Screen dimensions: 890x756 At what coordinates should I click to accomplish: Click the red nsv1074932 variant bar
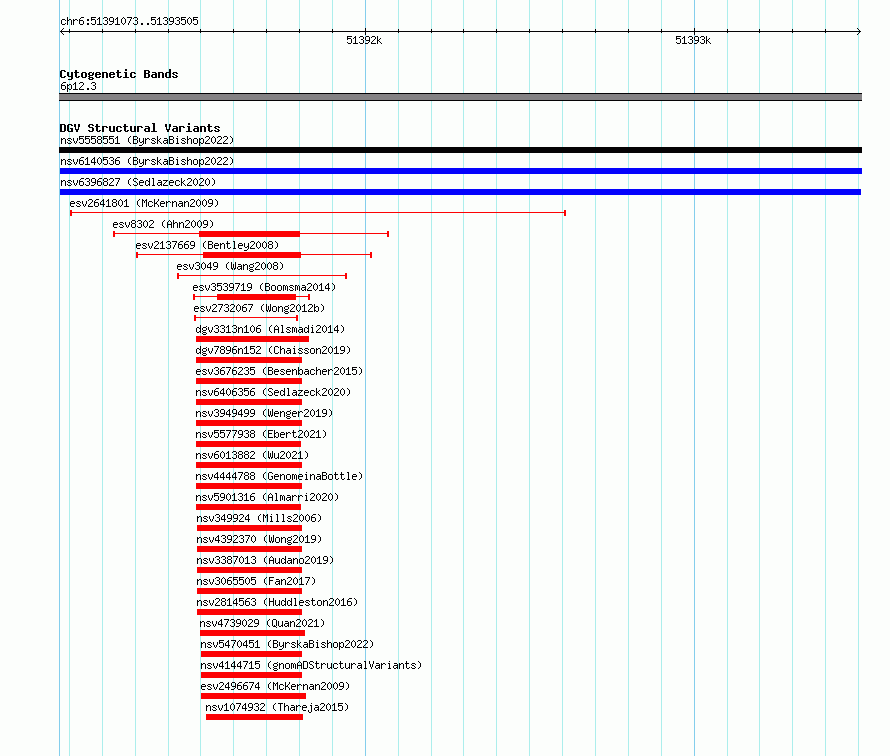[x=254, y=717]
